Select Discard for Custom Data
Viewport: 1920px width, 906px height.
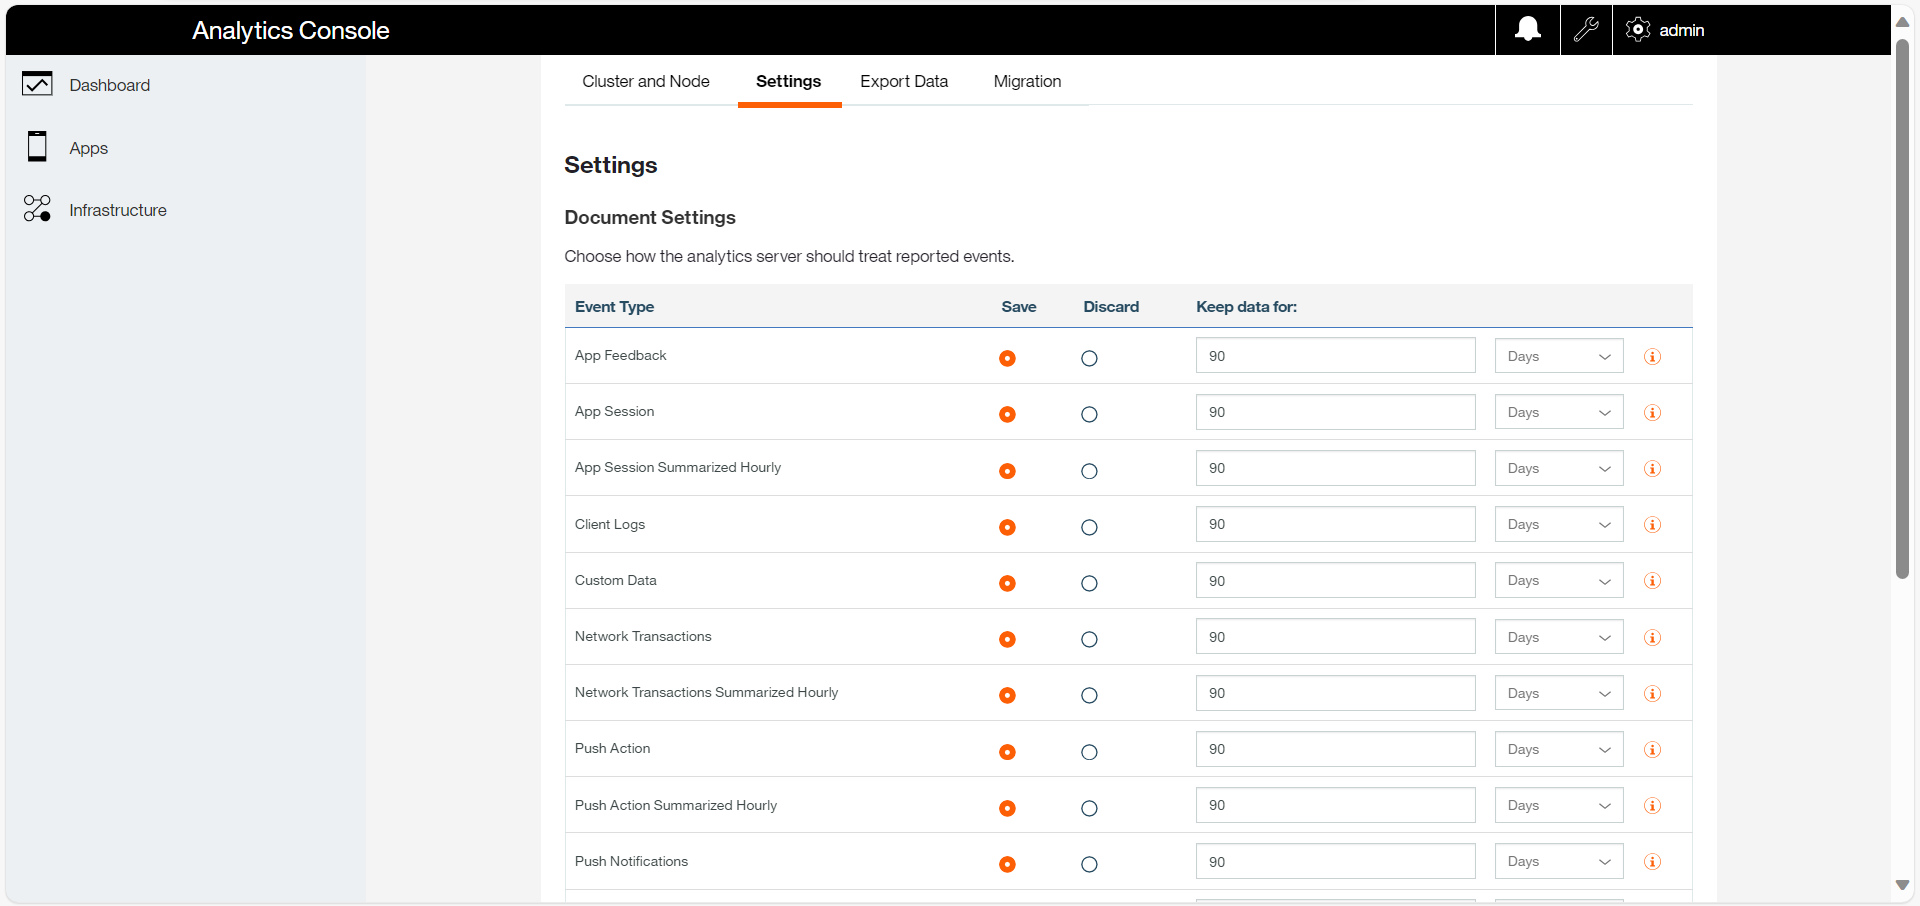point(1089,583)
